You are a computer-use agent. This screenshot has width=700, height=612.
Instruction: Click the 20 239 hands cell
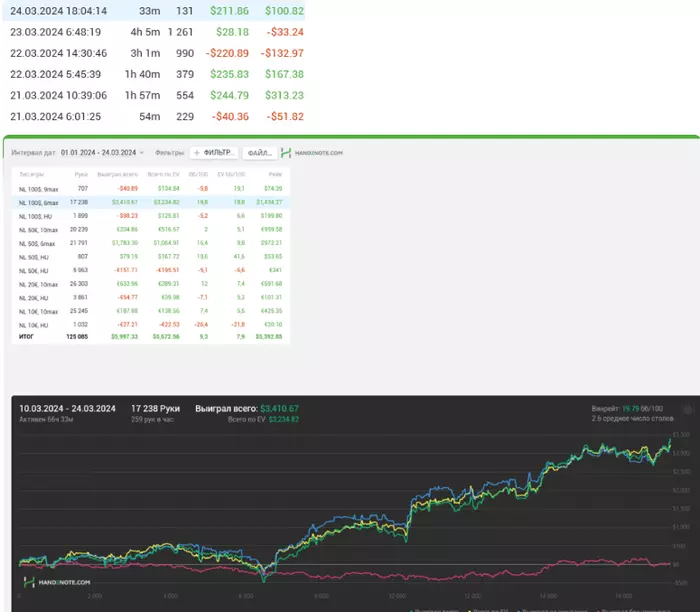click(x=79, y=229)
